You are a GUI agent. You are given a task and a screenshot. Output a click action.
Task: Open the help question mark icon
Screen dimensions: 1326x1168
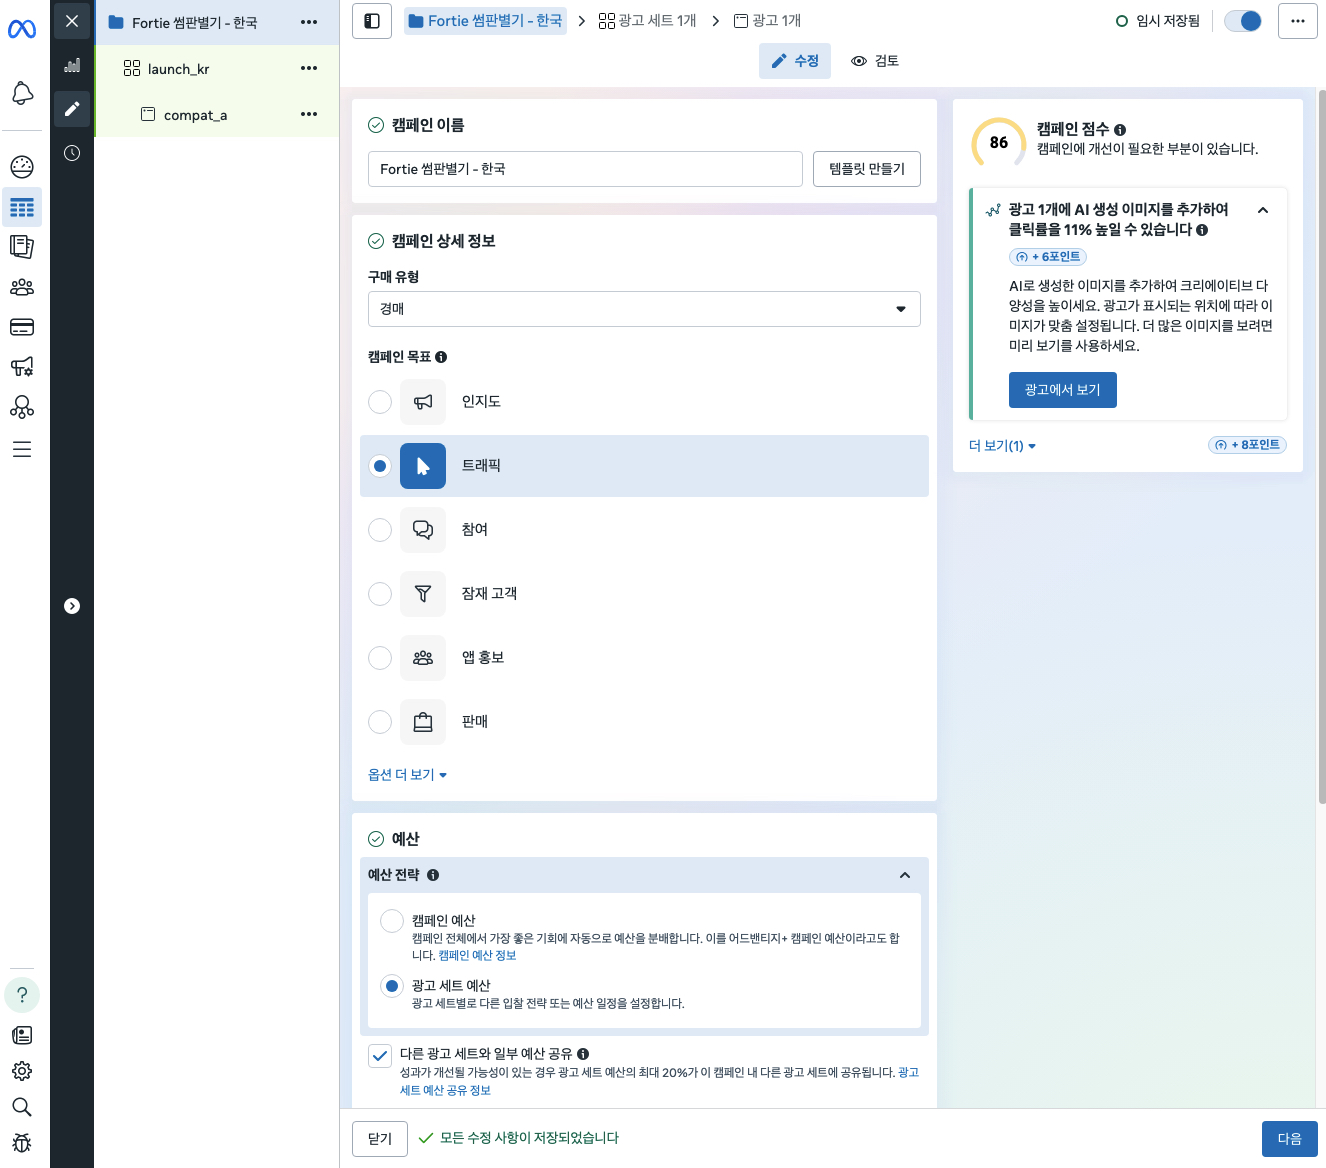point(22,995)
